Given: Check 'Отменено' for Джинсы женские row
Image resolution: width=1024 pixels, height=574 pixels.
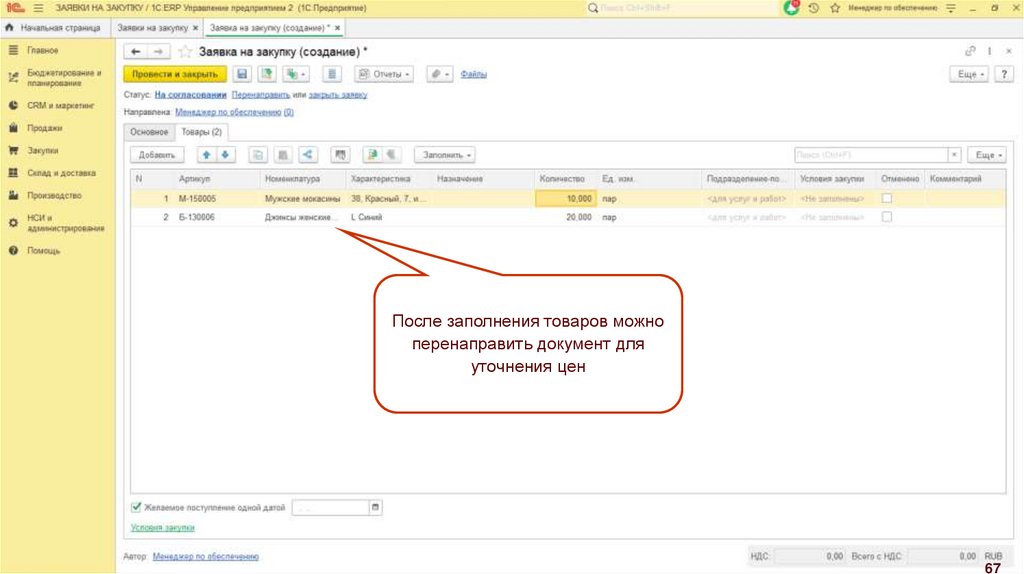Looking at the screenshot, I should pyautogui.click(x=886, y=217).
